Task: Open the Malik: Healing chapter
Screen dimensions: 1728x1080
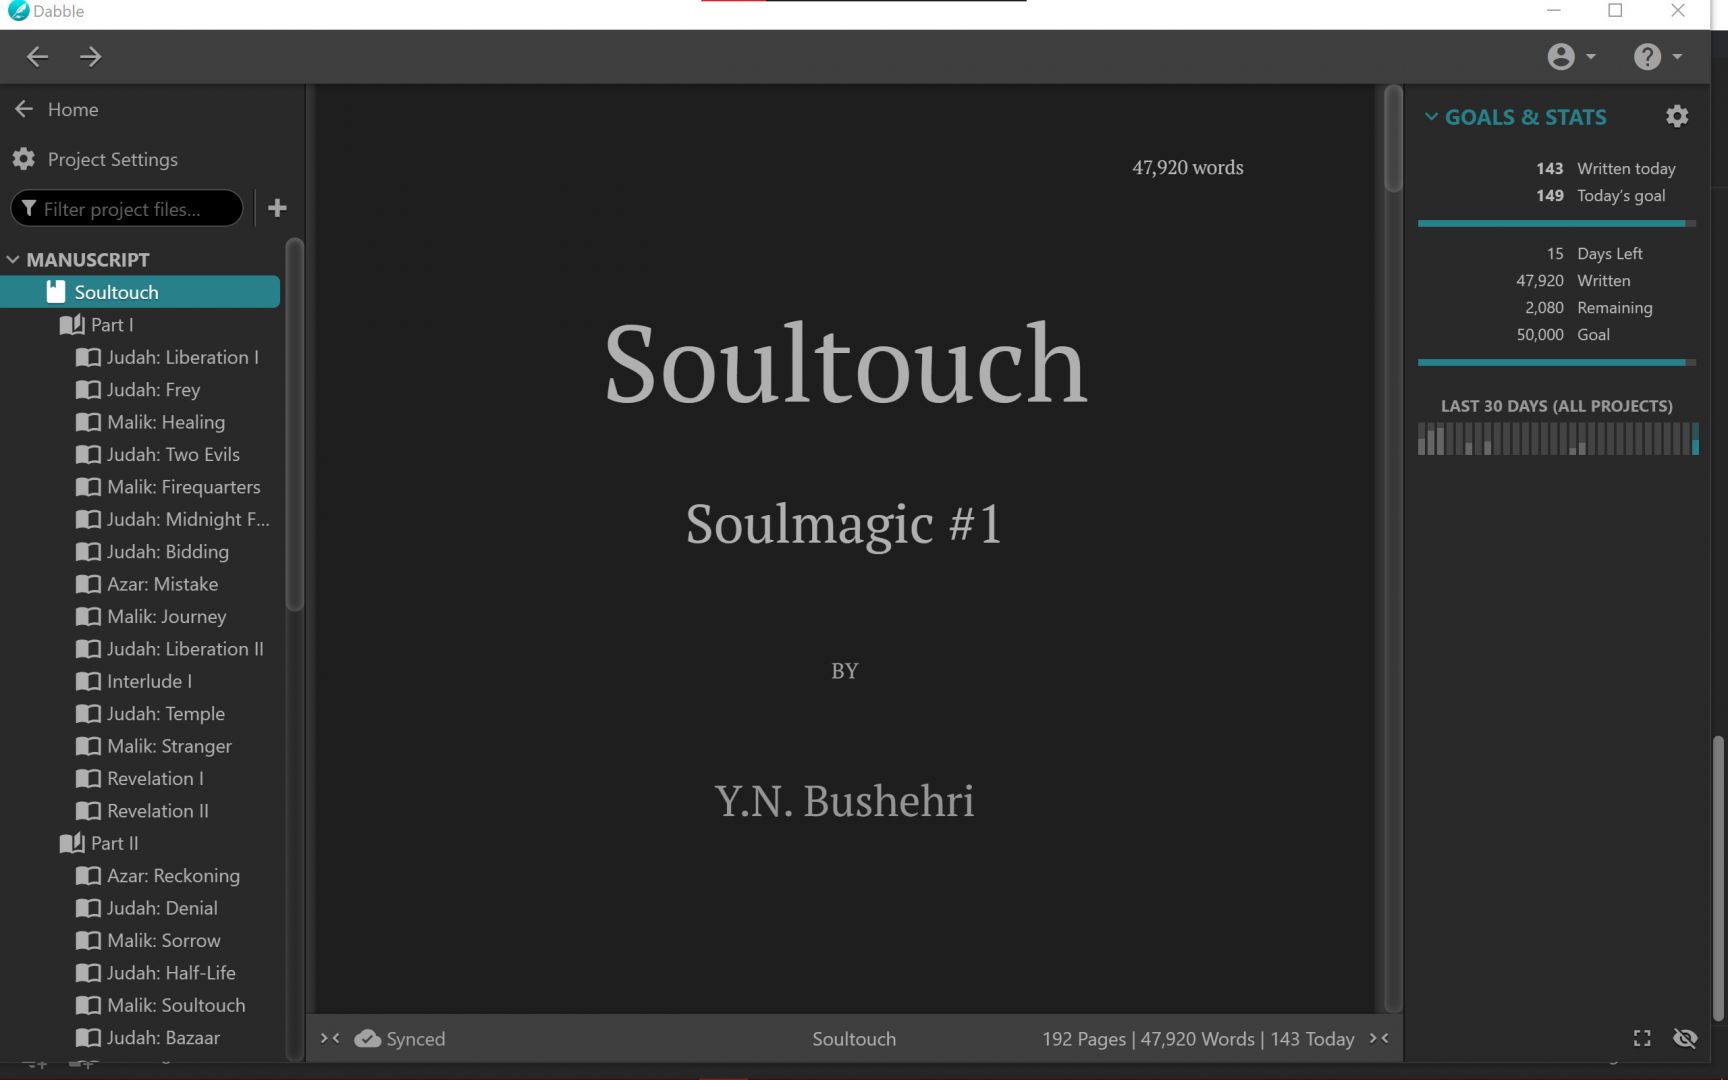Action: point(165,422)
